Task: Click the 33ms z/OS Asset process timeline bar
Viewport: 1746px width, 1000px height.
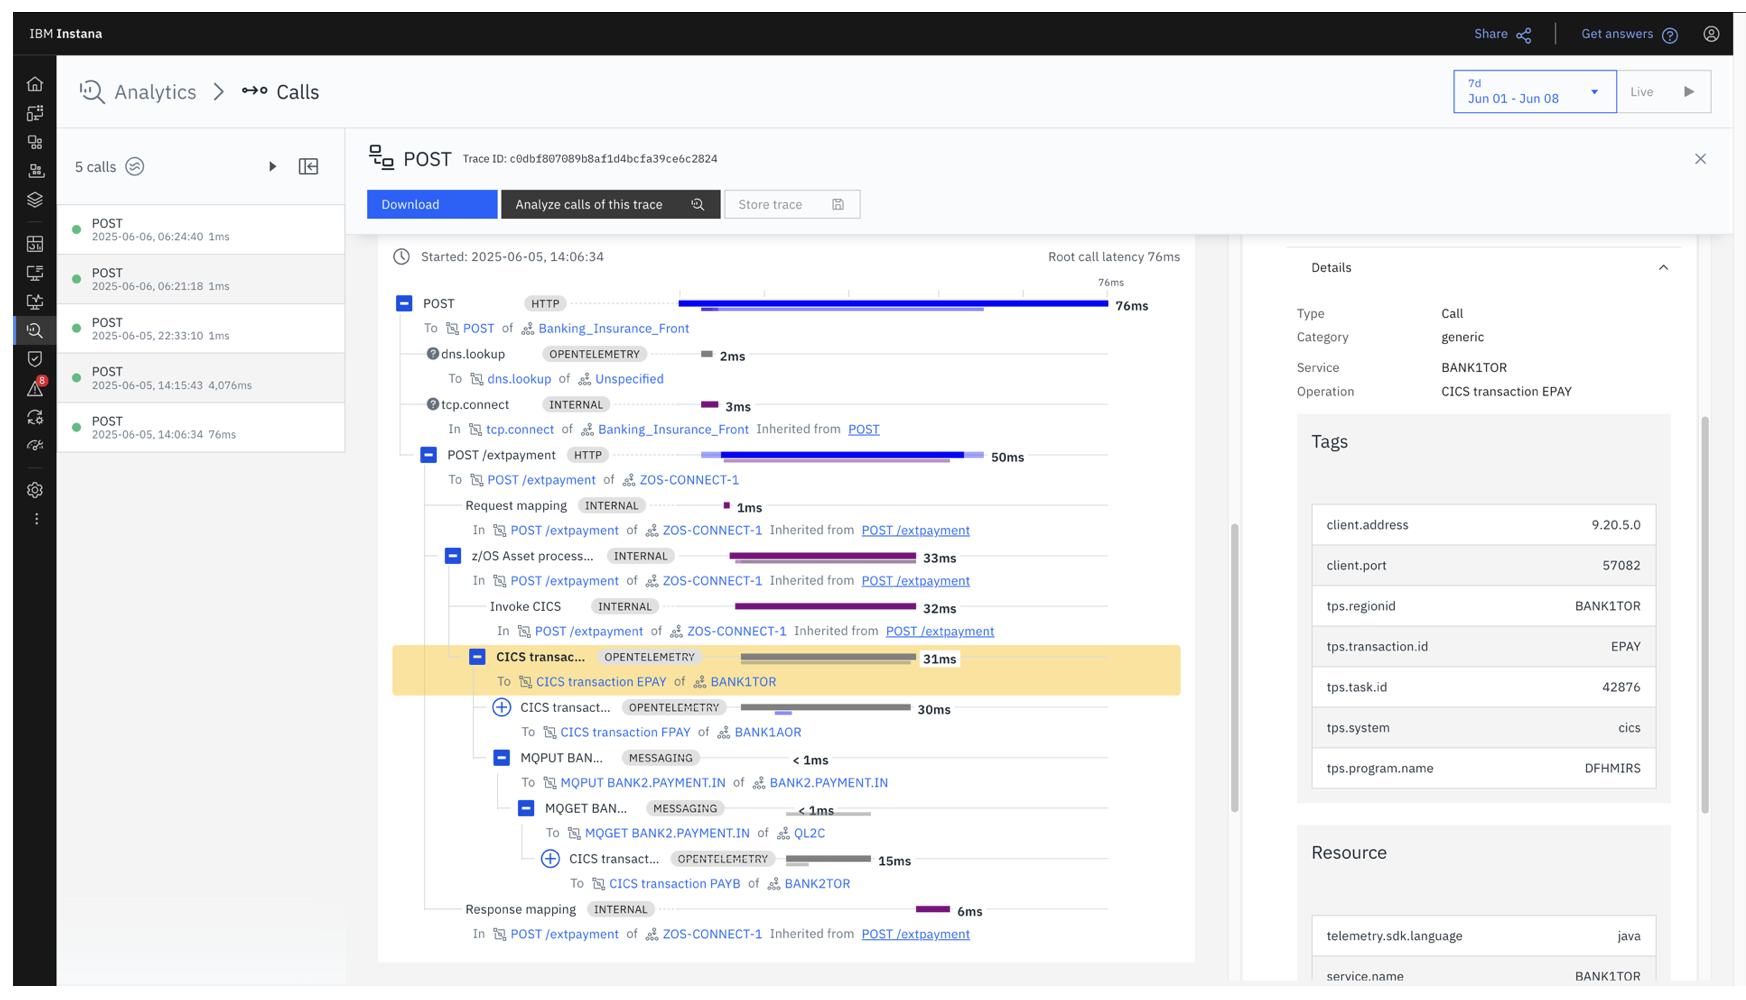Action: pyautogui.click(x=823, y=557)
